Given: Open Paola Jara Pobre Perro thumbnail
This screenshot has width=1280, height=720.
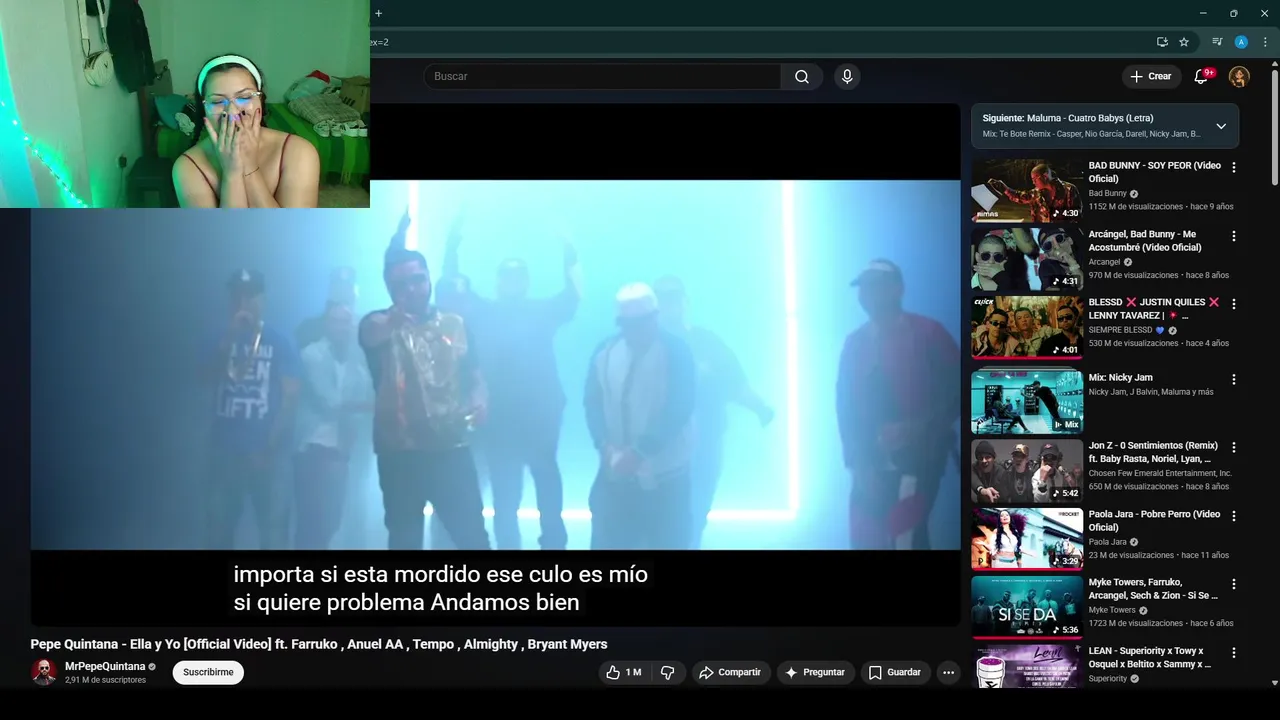Looking at the screenshot, I should [1027, 539].
